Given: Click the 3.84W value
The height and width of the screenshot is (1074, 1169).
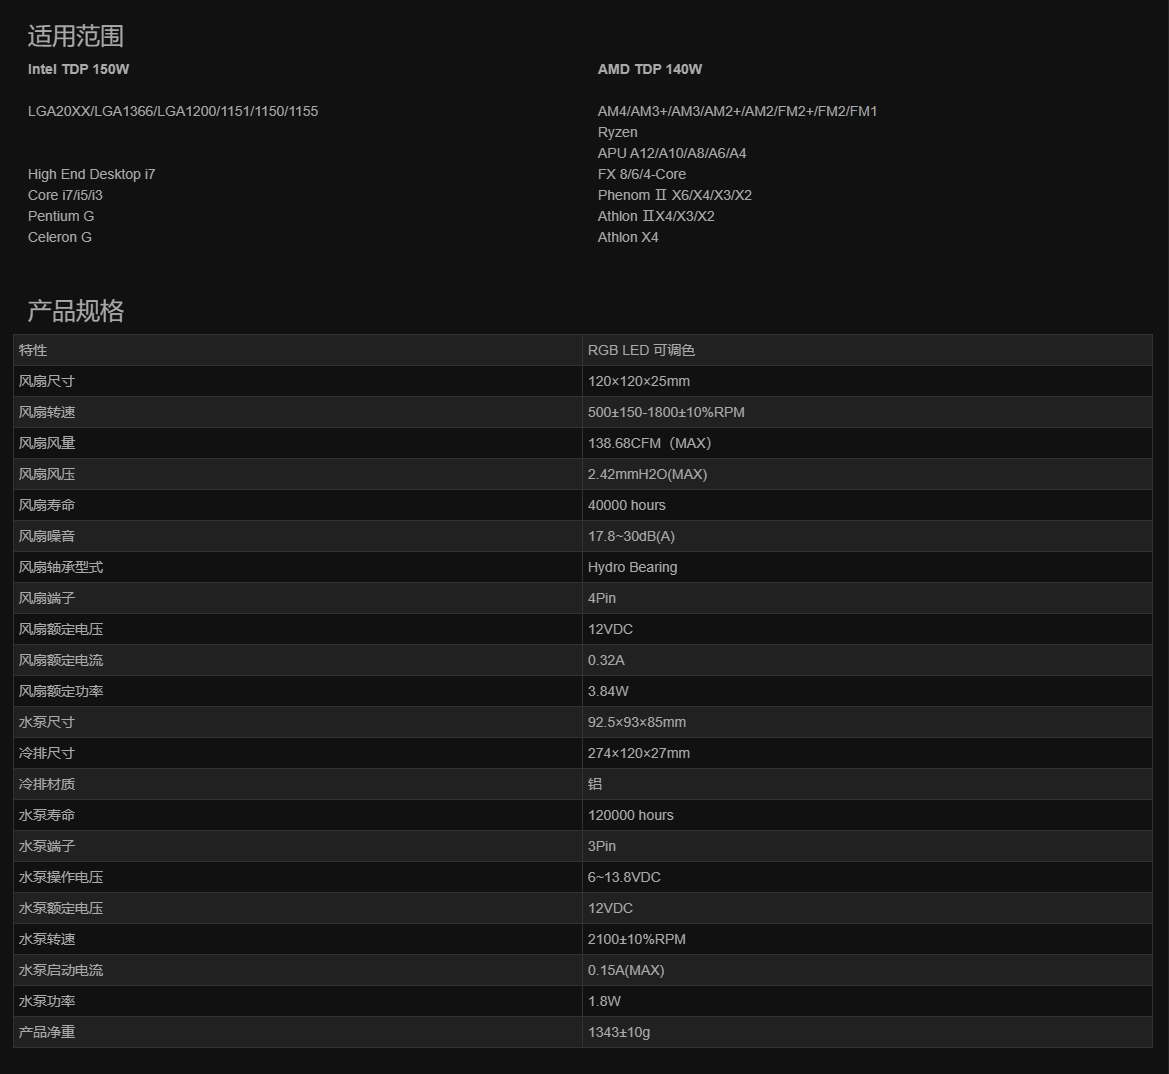Looking at the screenshot, I should [608, 691].
